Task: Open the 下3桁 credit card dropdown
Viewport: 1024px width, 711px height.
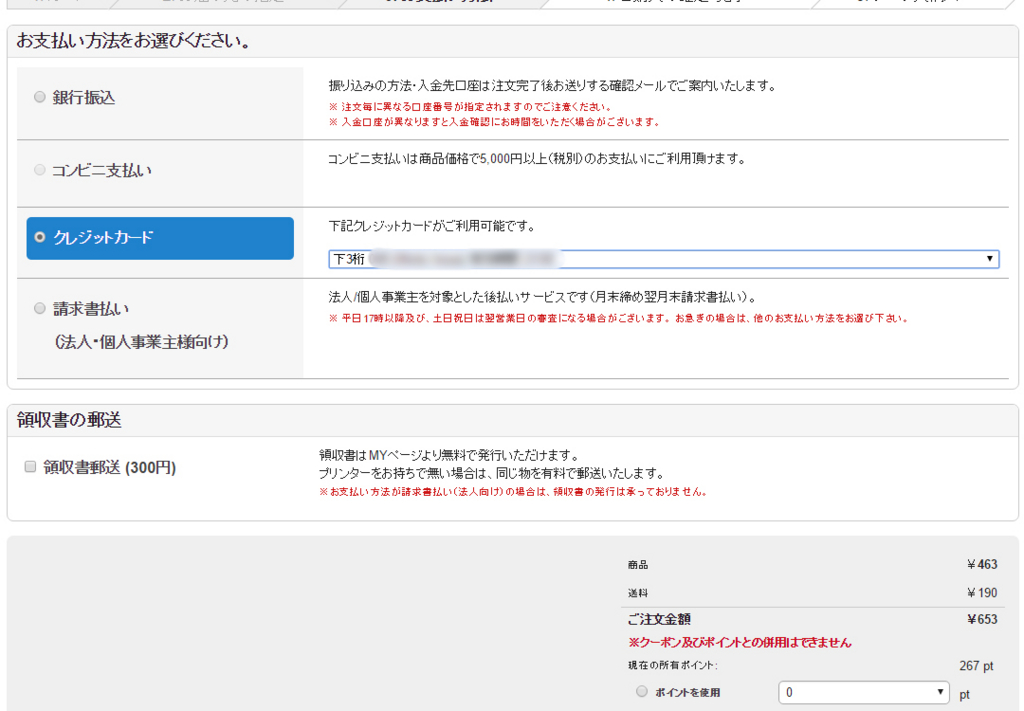Action: coord(664,259)
